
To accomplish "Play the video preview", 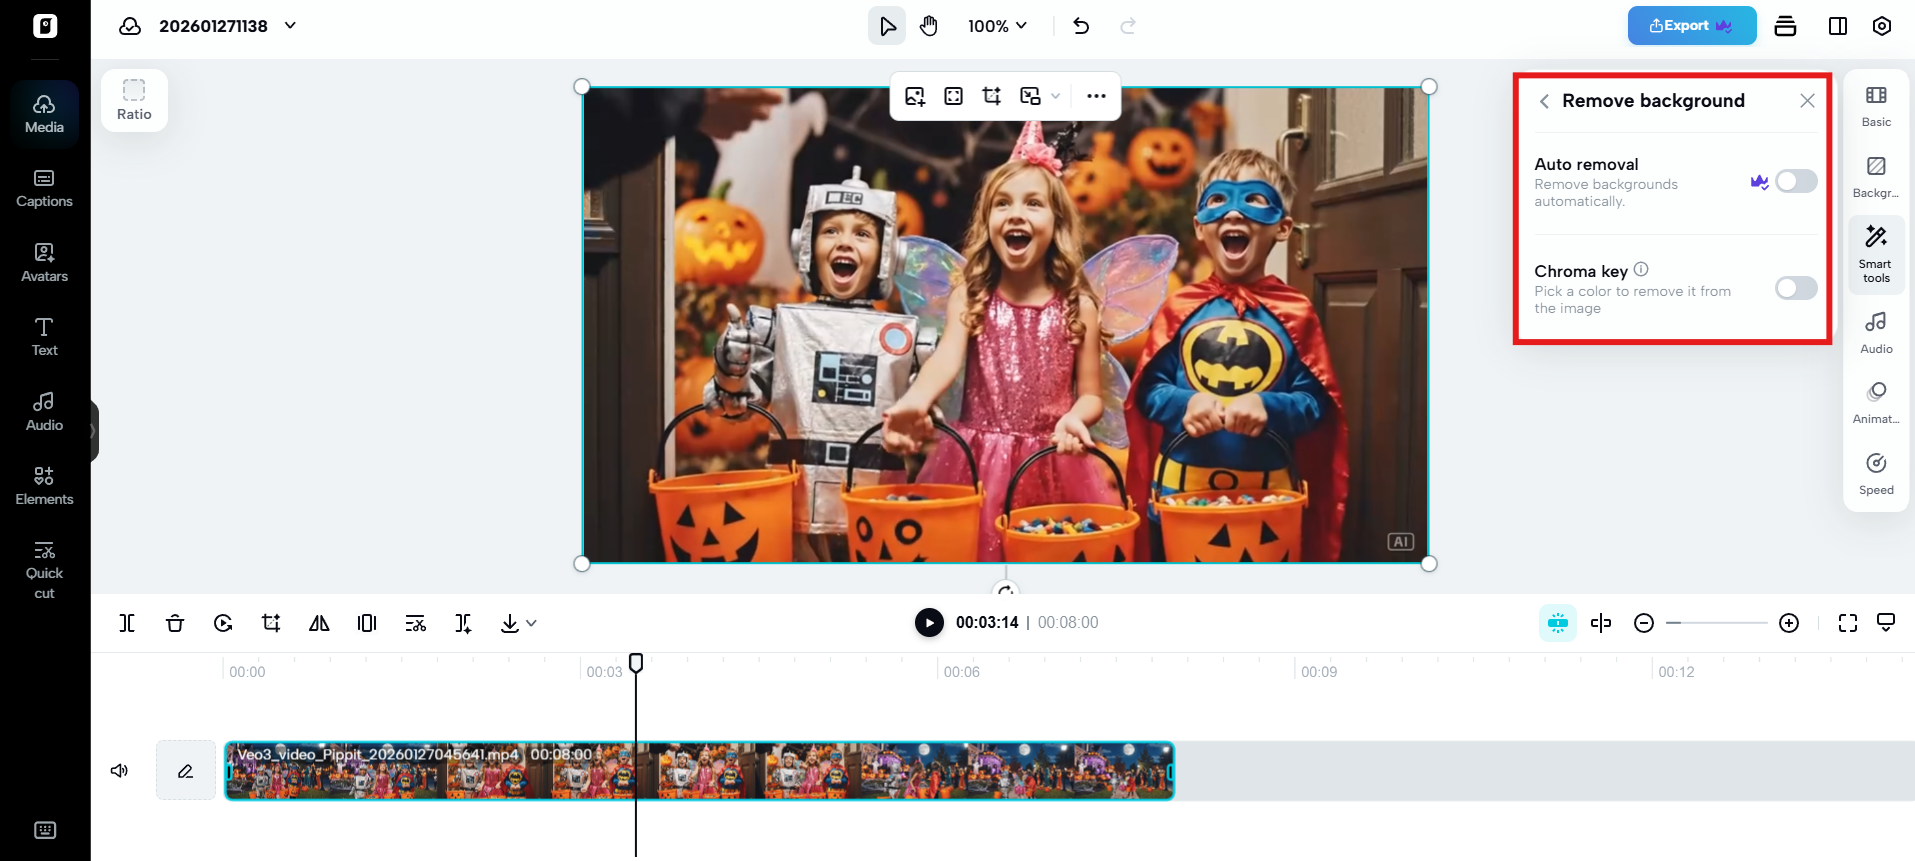I will click(x=929, y=623).
